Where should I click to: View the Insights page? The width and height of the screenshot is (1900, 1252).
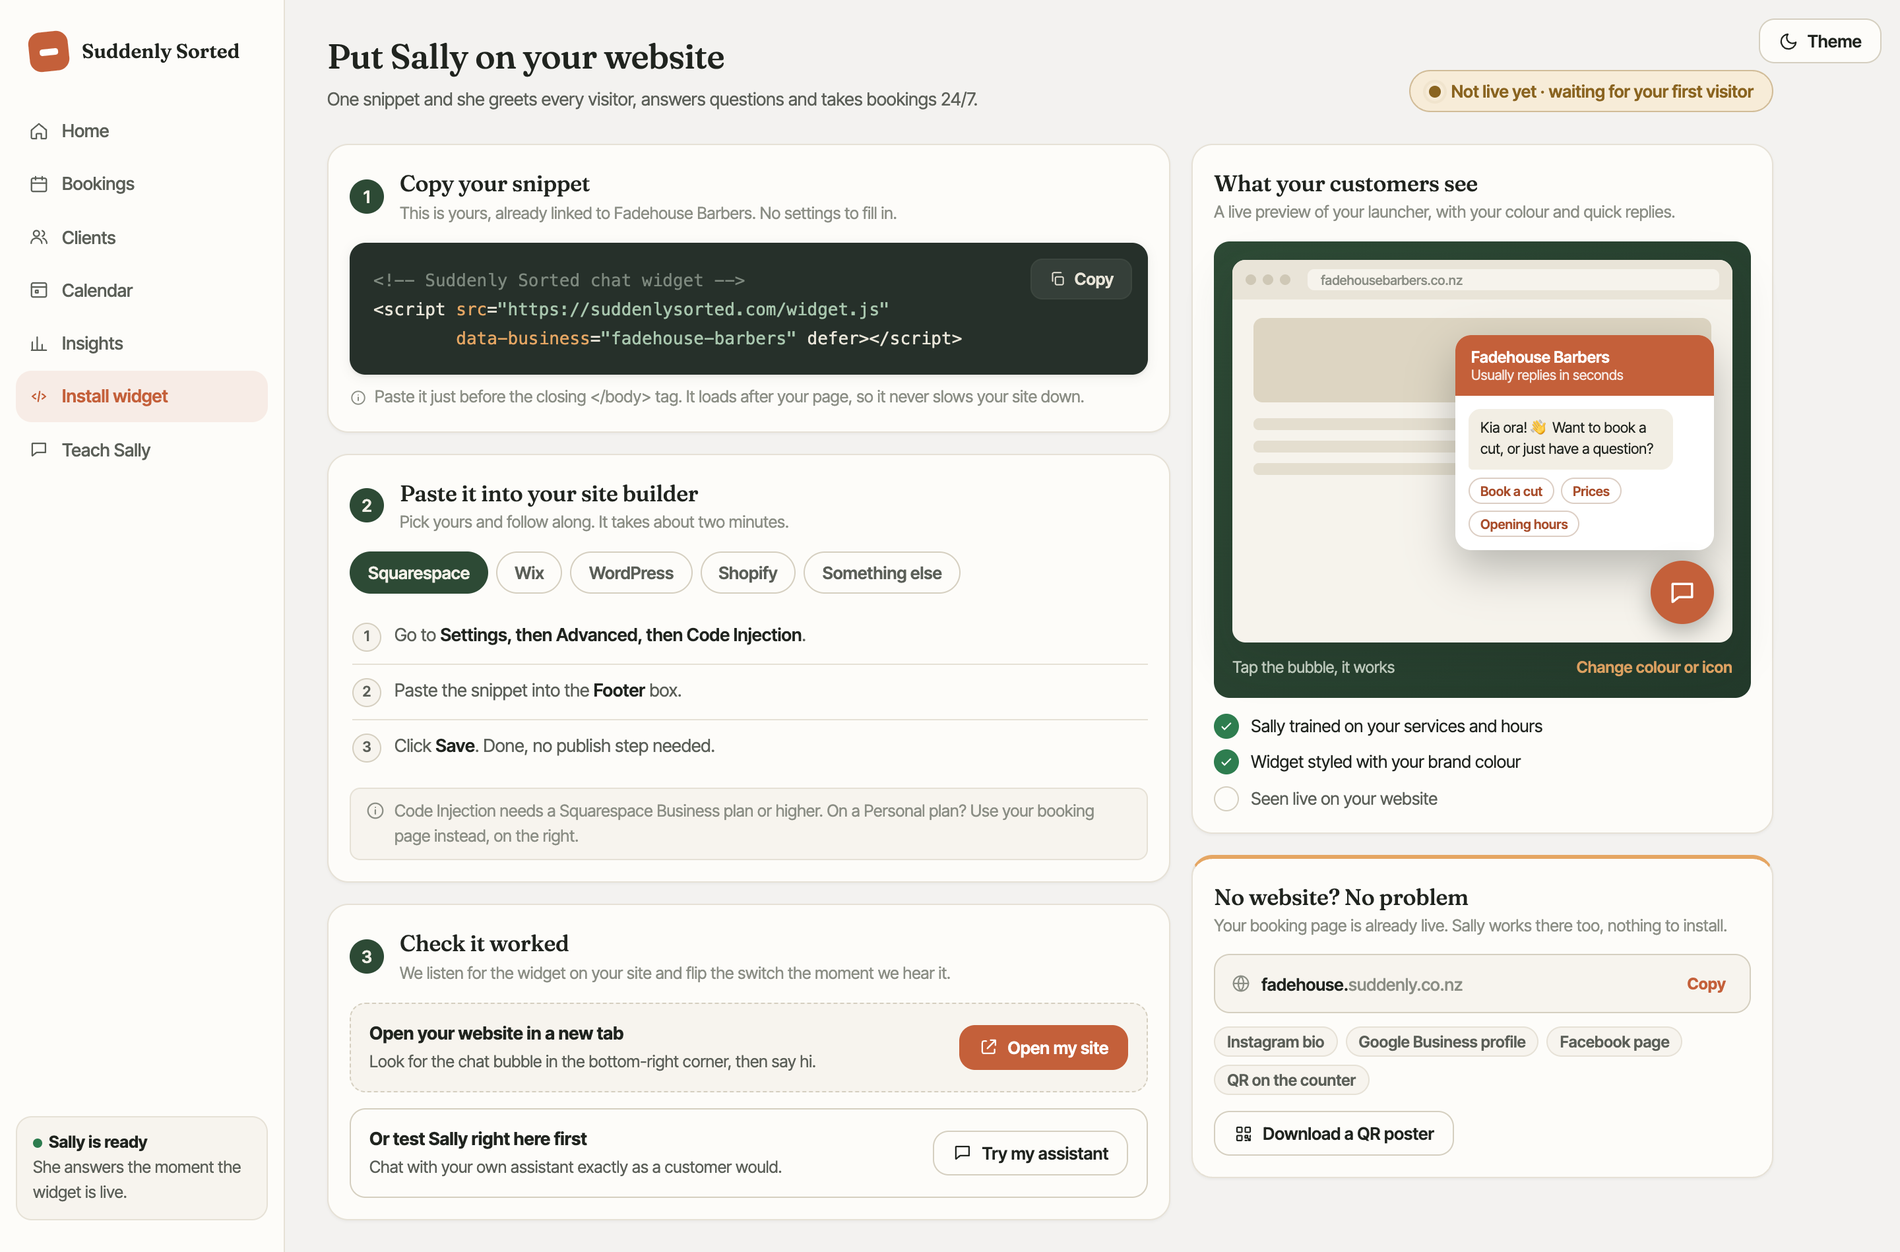pyautogui.click(x=142, y=344)
